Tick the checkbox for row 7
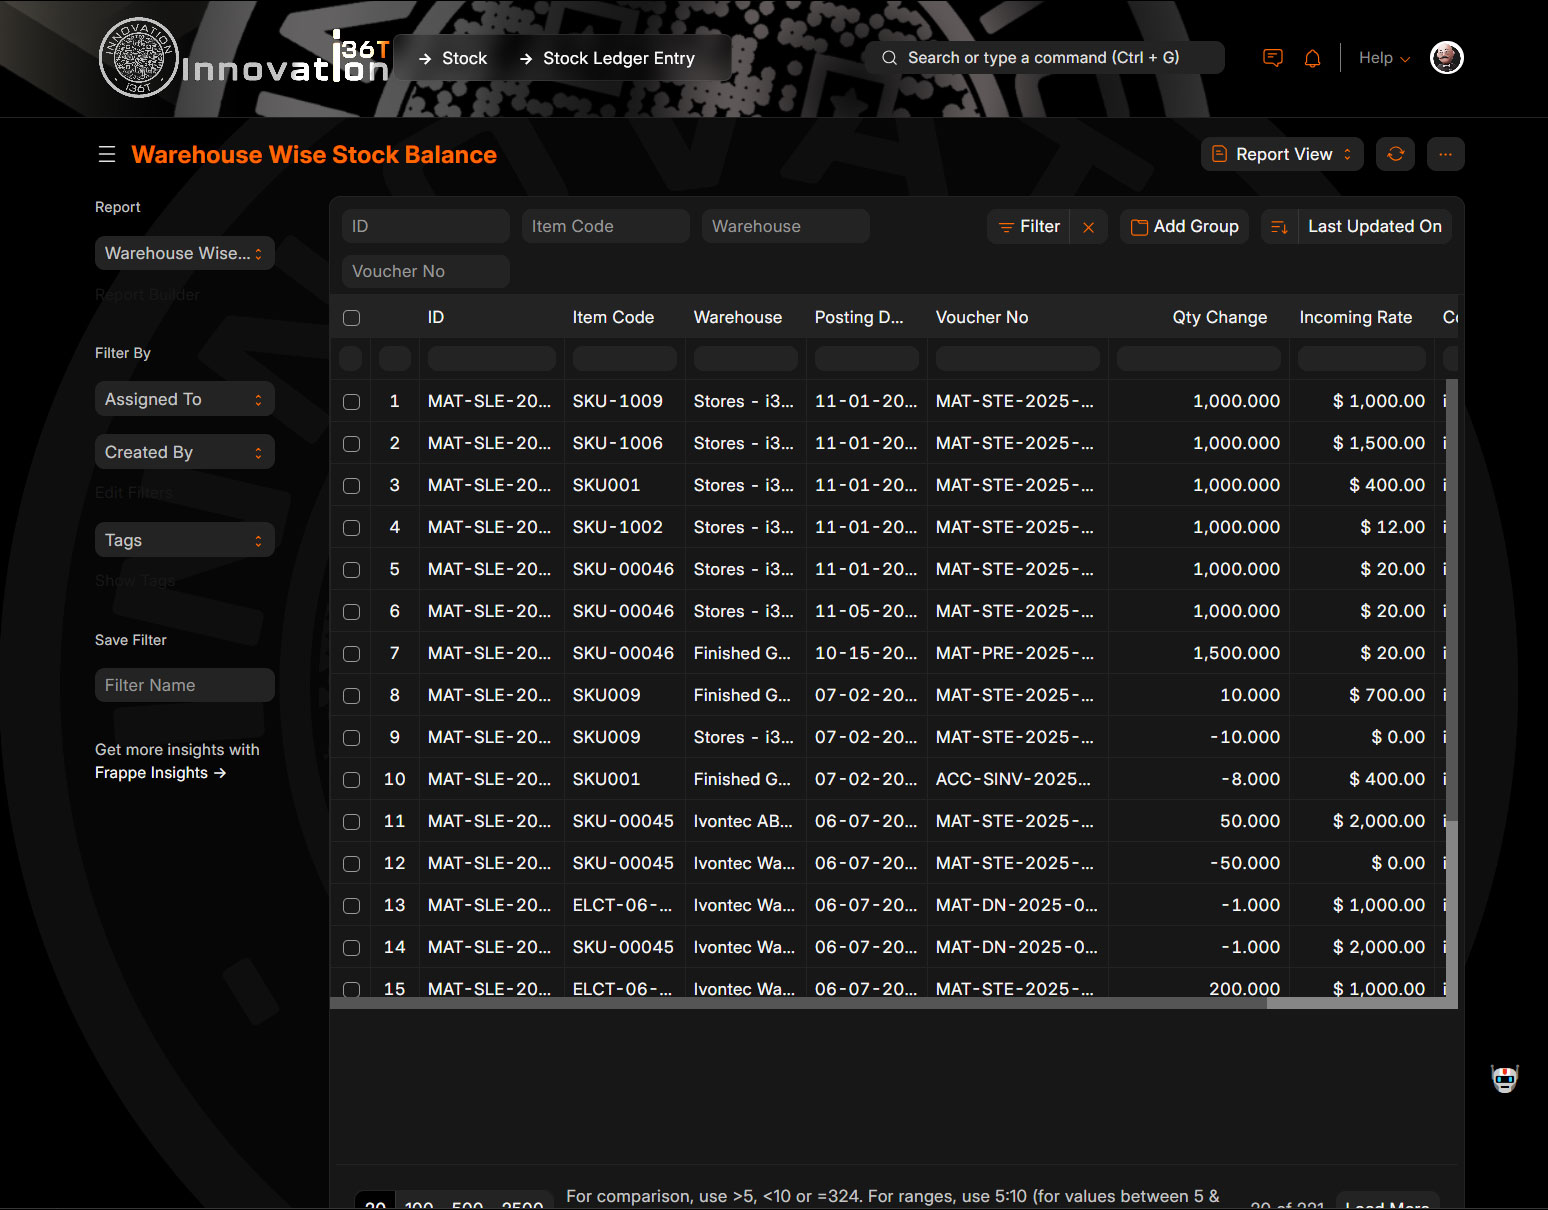Viewport: 1548px width, 1210px height. (351, 653)
